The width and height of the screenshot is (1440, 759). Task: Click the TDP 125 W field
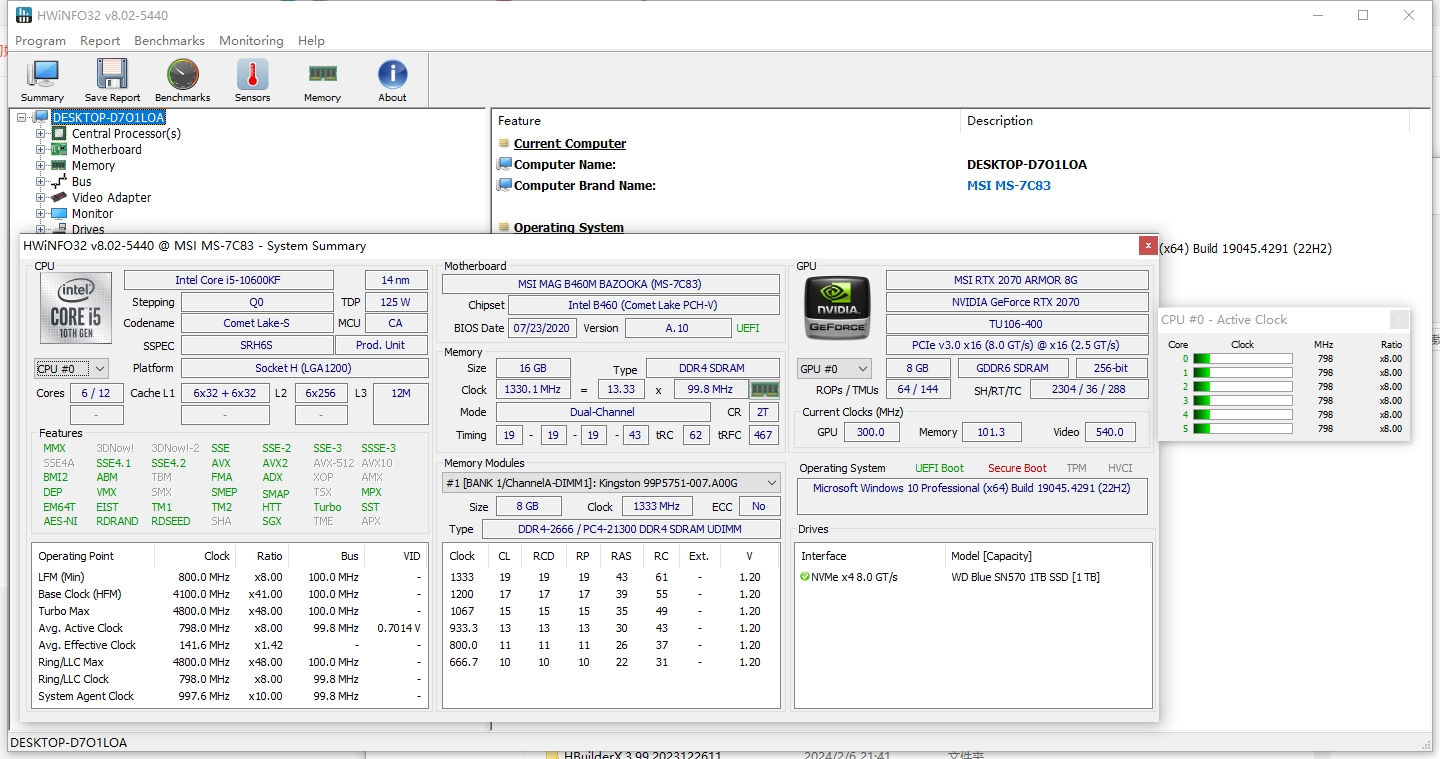[396, 302]
